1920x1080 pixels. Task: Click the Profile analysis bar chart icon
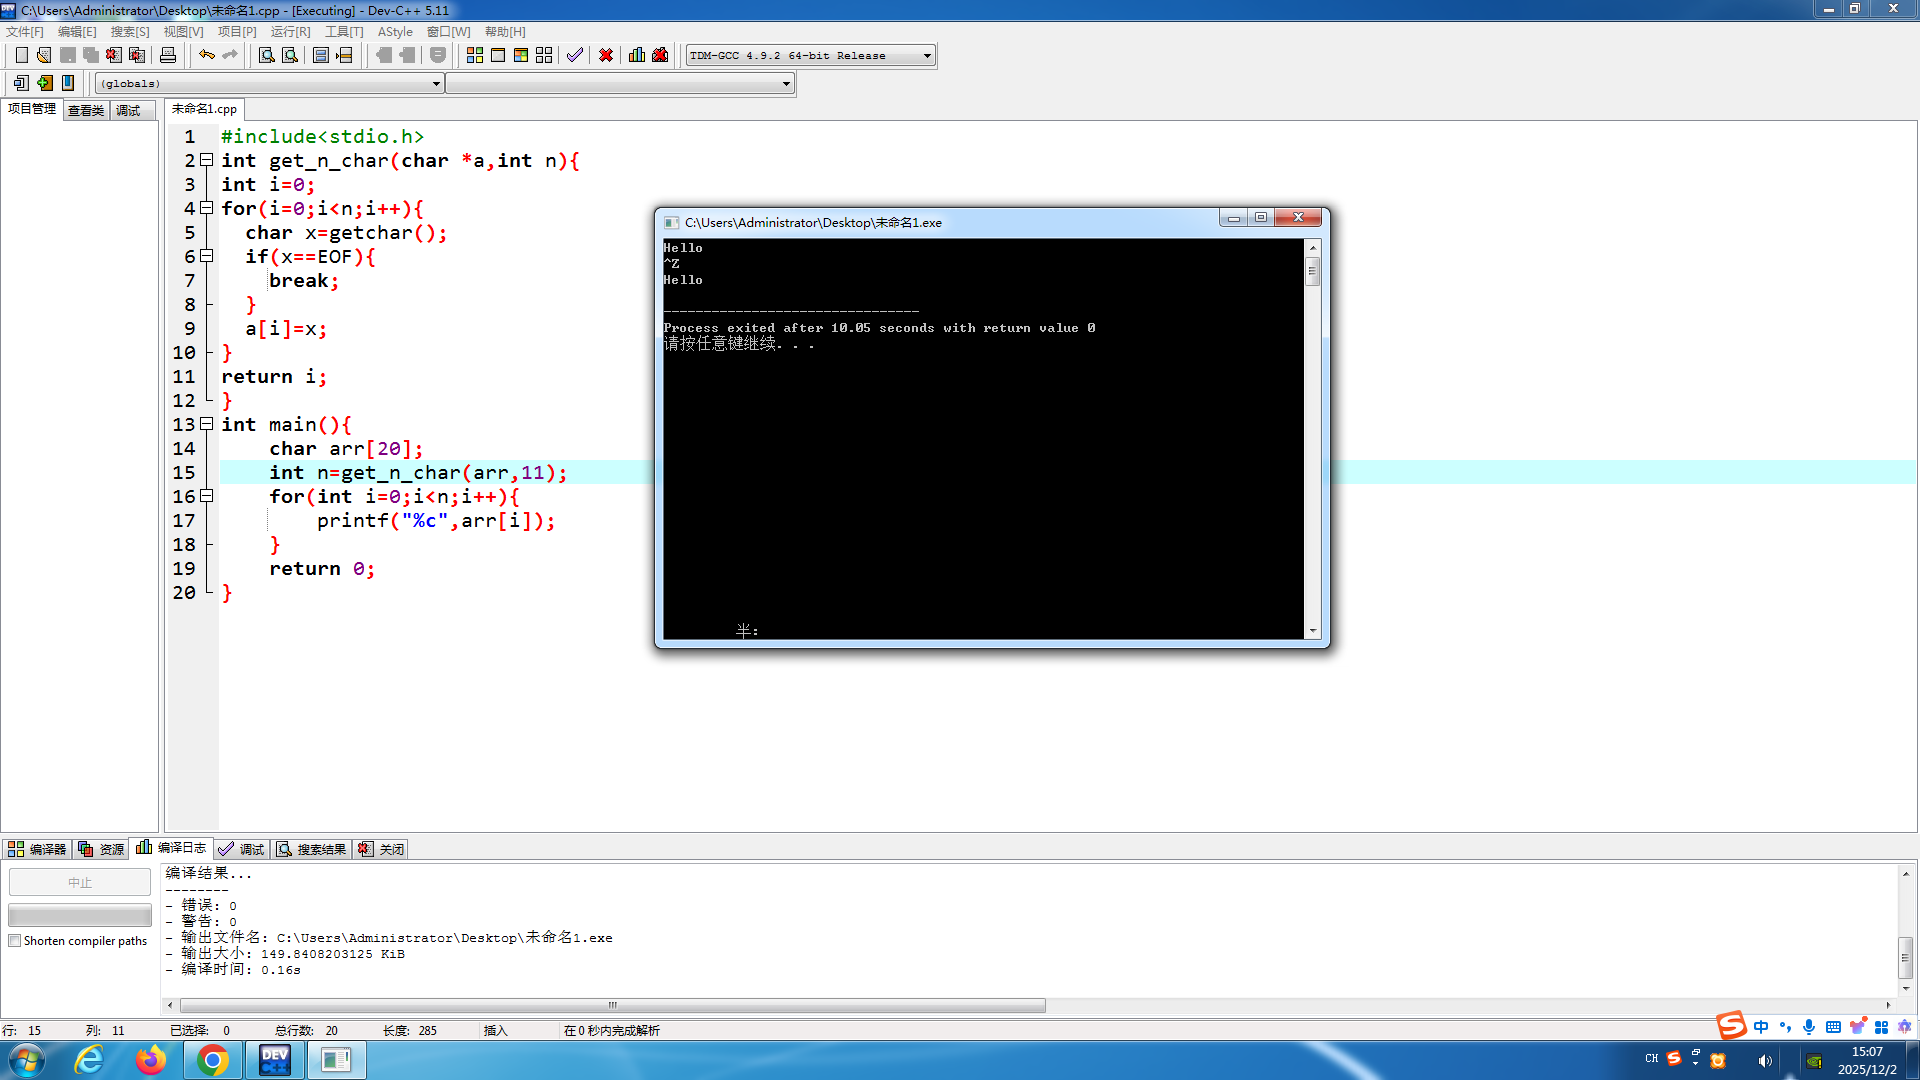[637, 55]
